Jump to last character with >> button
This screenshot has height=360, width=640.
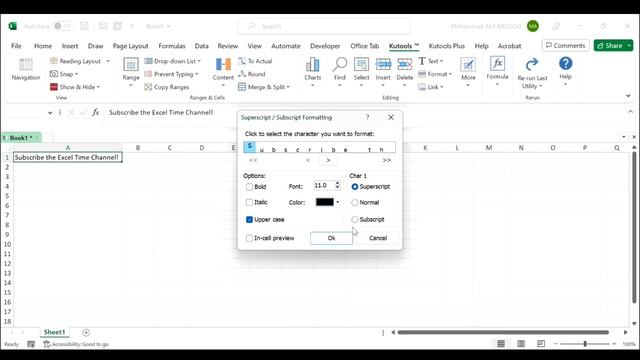pyautogui.click(x=387, y=160)
